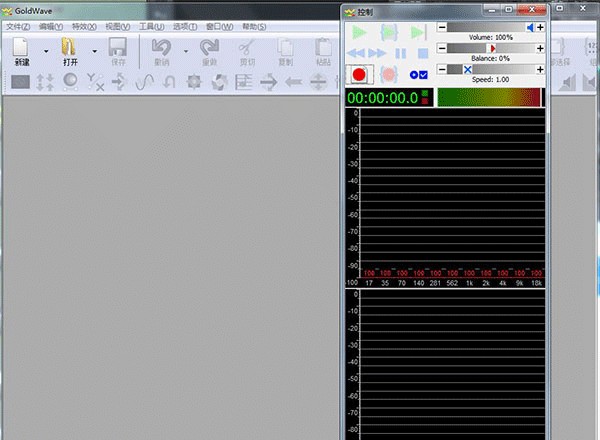Click the Balance slider red marker
This screenshot has width=600, height=440.
point(492,48)
